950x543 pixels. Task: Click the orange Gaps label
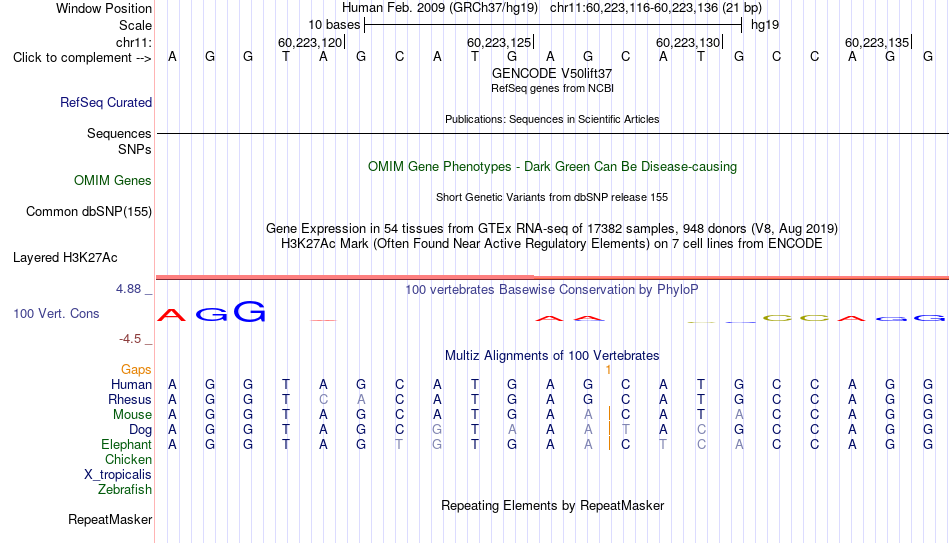pos(136,369)
